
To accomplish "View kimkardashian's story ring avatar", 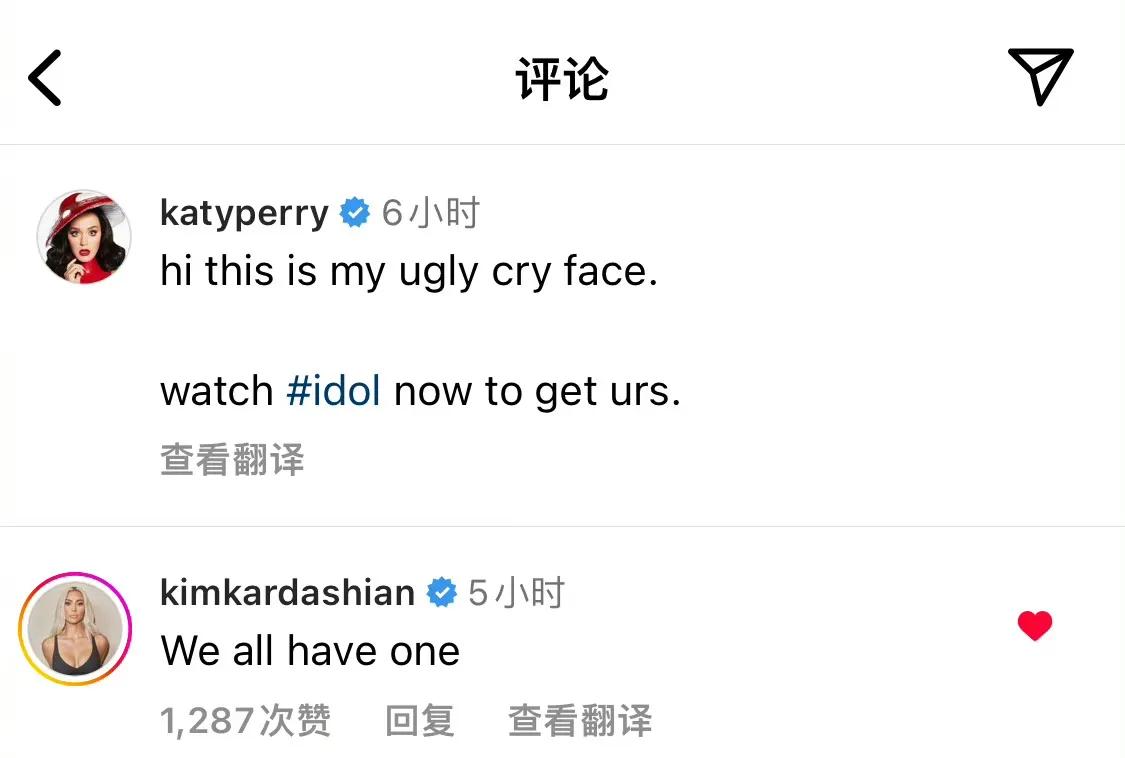I will tap(75, 628).
